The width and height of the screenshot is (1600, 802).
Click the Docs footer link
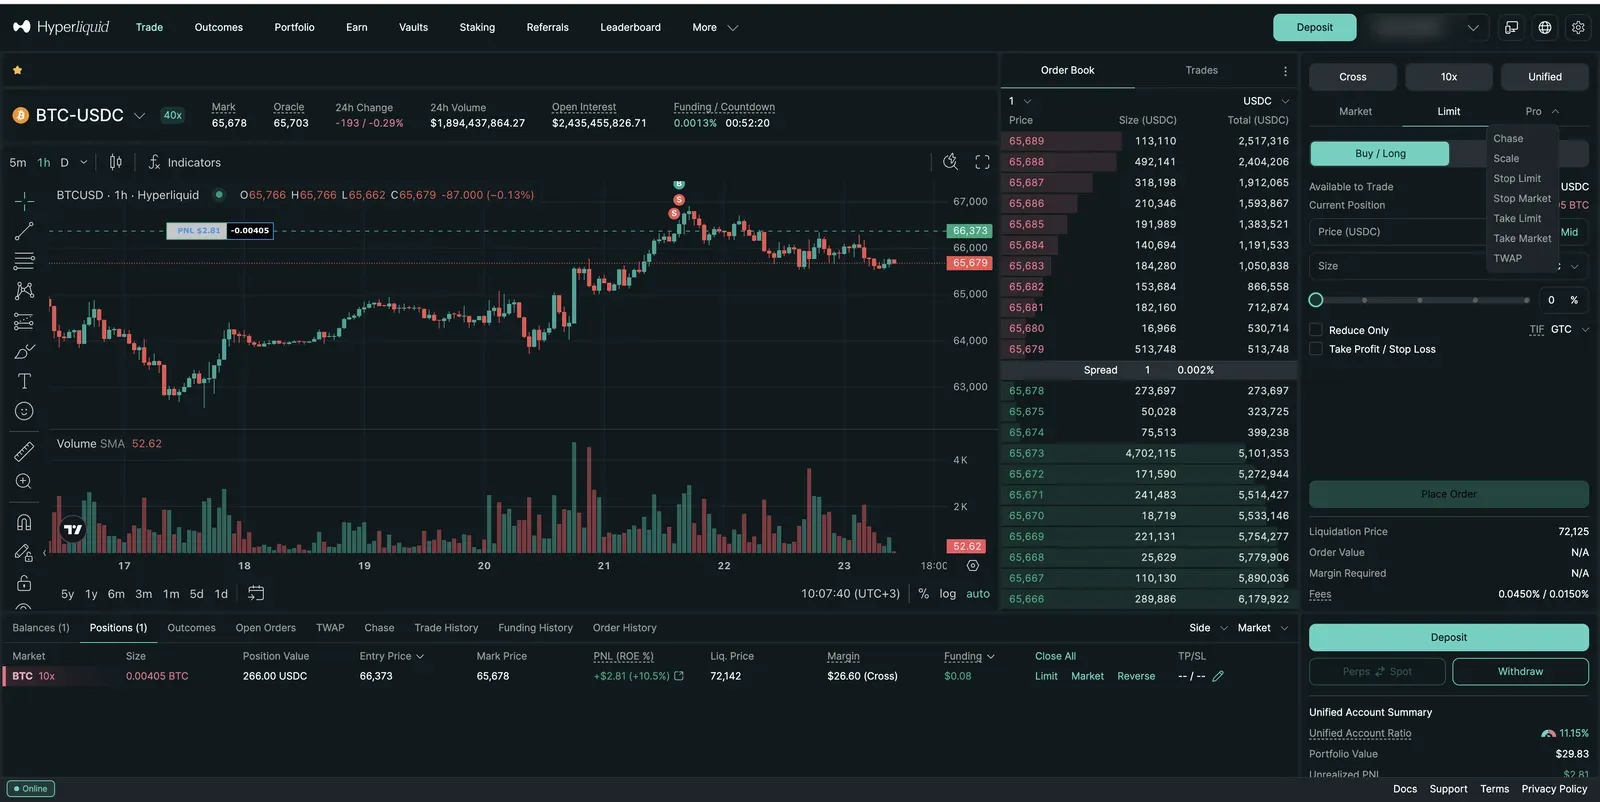[x=1405, y=789]
